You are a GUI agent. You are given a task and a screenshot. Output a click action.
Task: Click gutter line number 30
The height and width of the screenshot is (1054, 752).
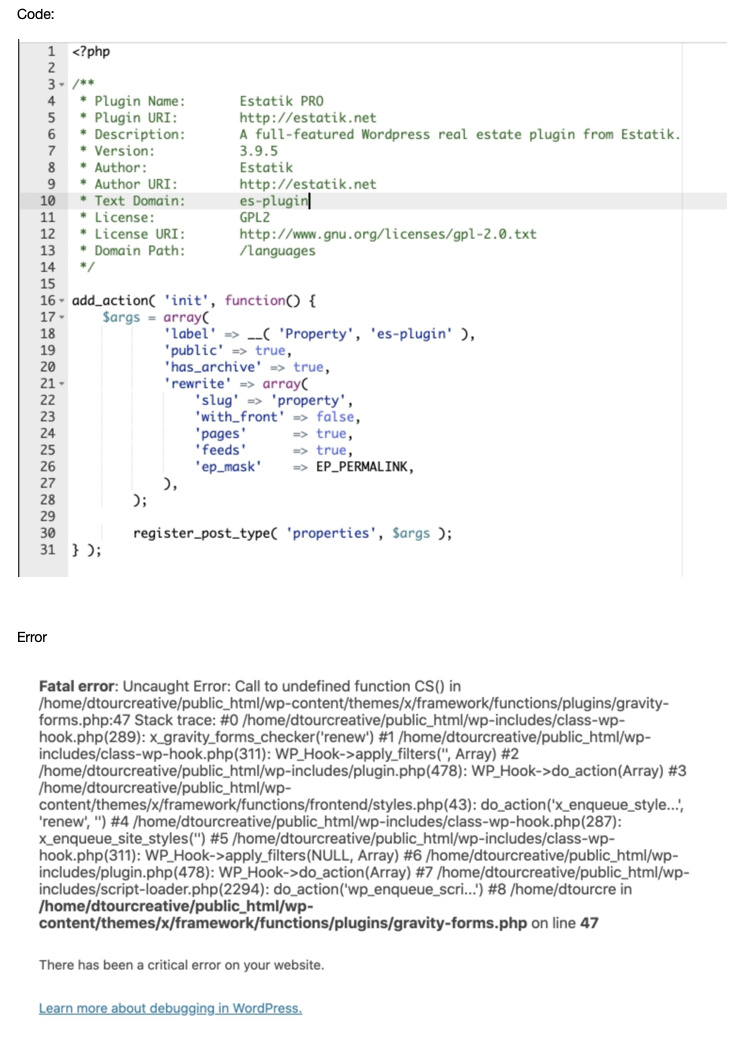[x=48, y=533]
